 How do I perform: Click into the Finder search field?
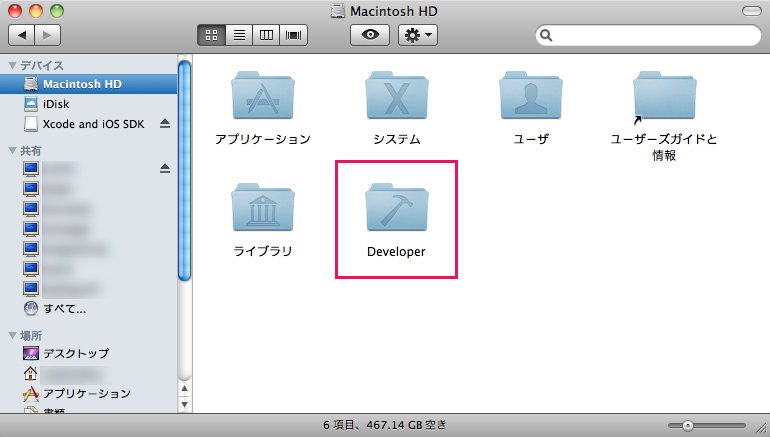click(648, 35)
